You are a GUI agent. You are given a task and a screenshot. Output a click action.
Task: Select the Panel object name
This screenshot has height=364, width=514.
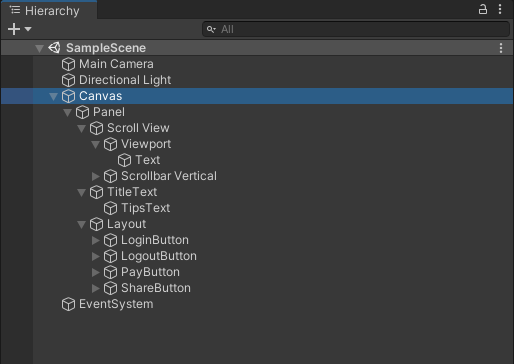point(109,112)
